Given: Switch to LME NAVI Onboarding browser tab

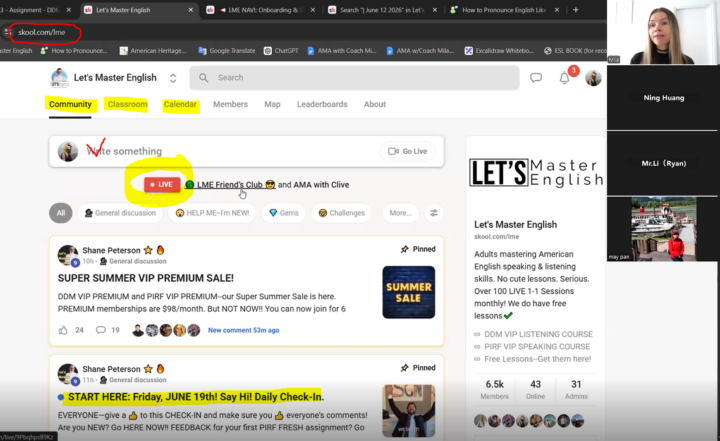Looking at the screenshot, I should [x=260, y=10].
